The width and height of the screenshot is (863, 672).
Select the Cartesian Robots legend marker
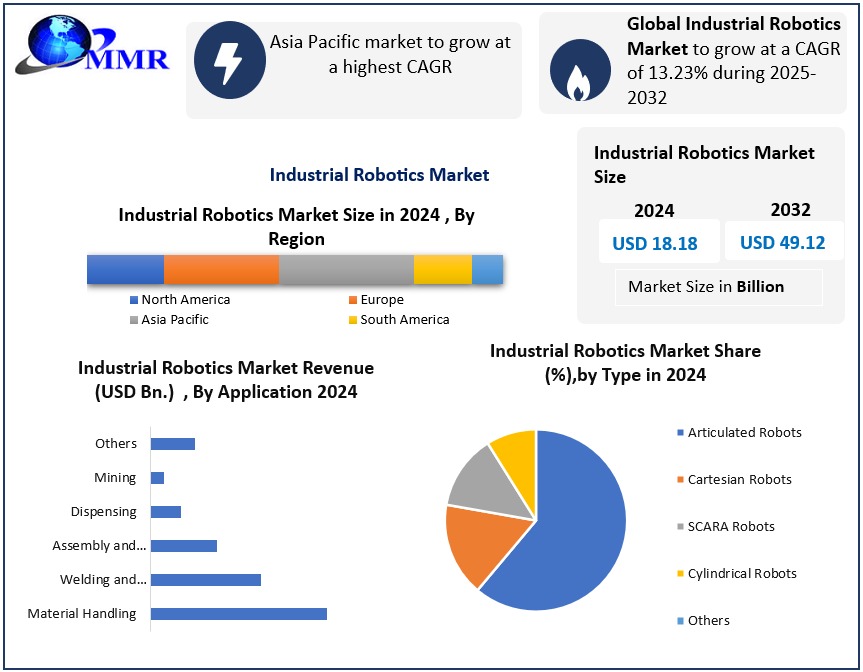click(681, 480)
